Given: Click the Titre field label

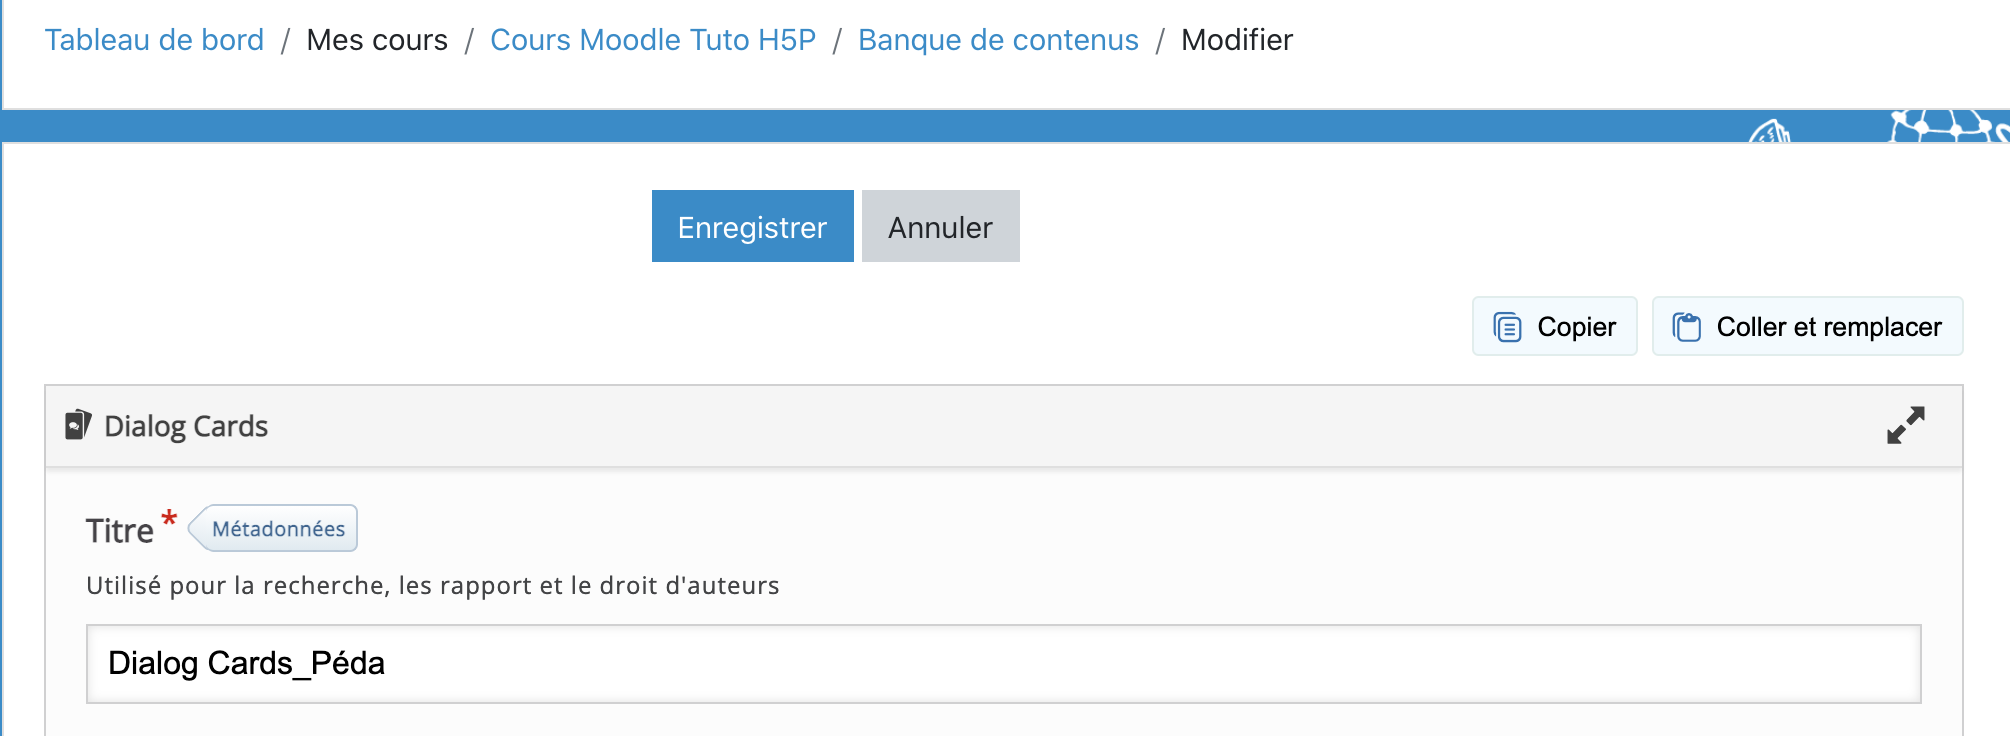Looking at the screenshot, I should (120, 531).
